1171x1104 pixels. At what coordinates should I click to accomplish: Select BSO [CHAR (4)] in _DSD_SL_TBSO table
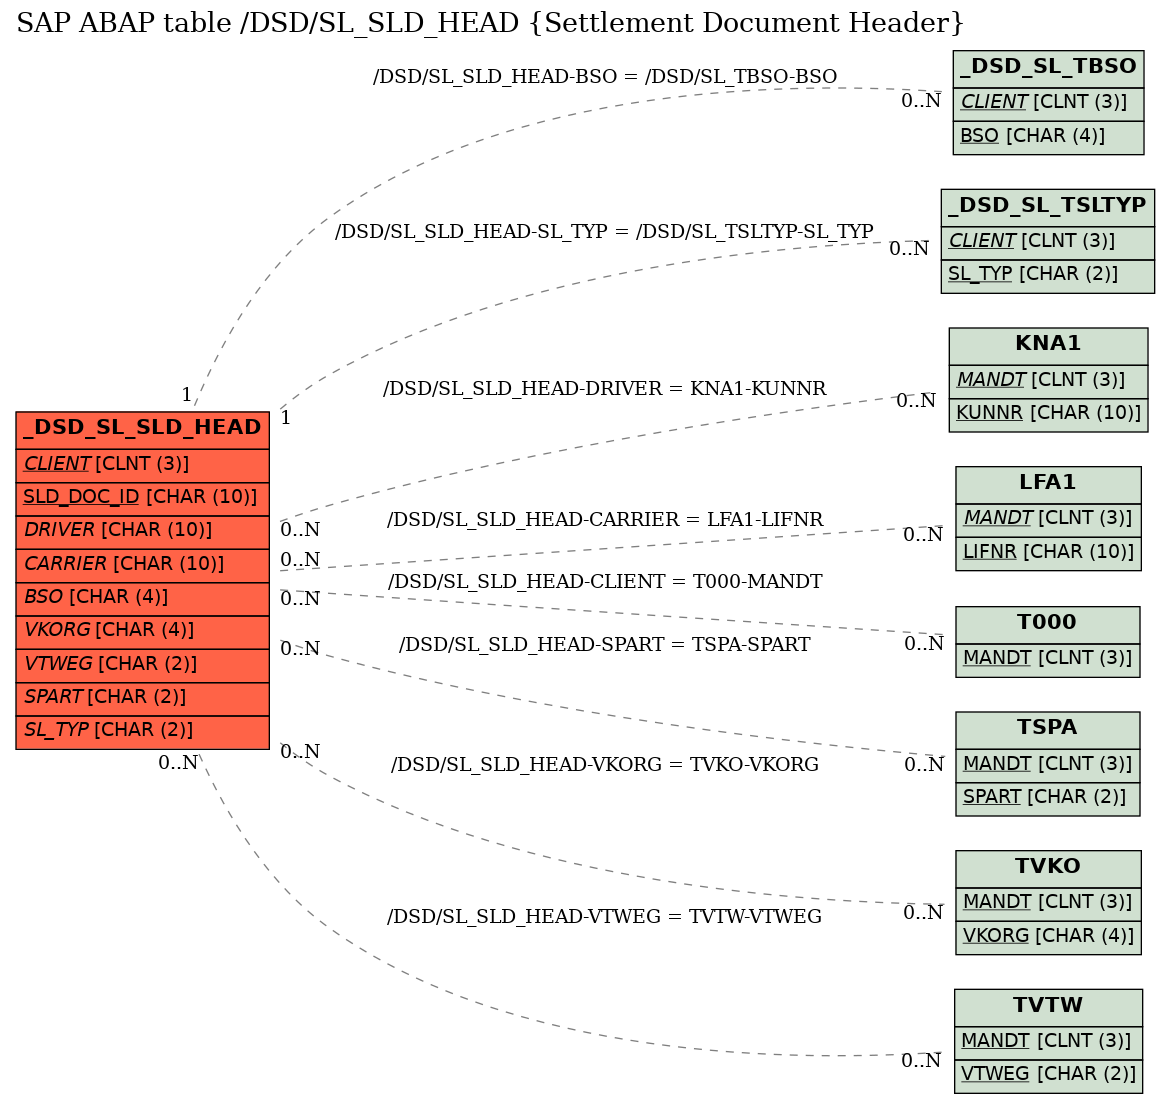(1049, 137)
